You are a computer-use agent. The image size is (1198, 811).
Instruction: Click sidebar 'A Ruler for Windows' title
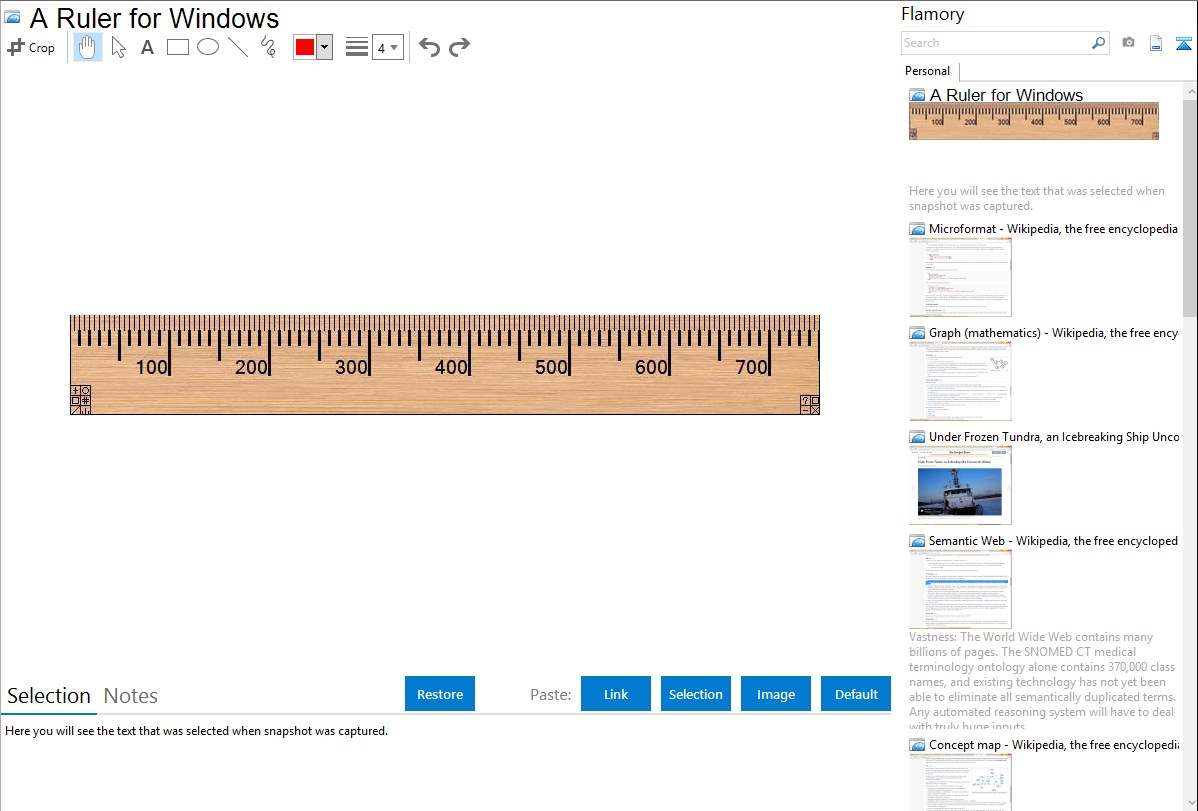(x=1006, y=95)
